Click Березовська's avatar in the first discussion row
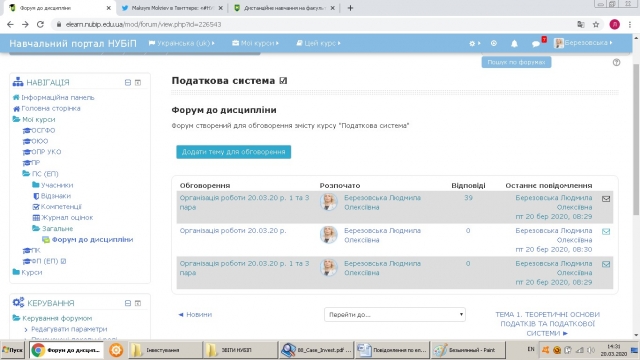 coord(329,202)
